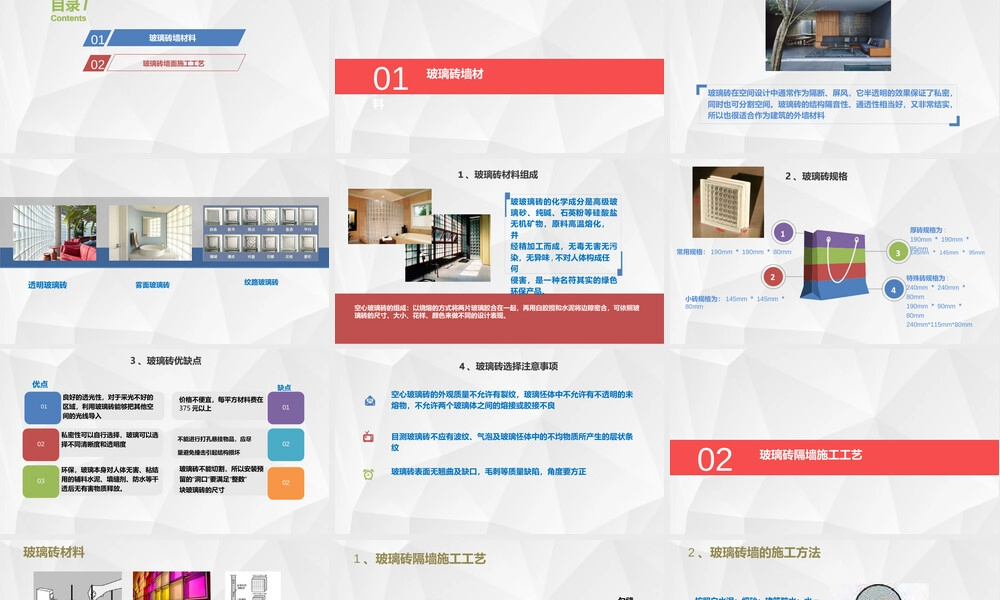This screenshot has height=600, width=1000.
Task: Click the 优点 label
Action: [40, 384]
